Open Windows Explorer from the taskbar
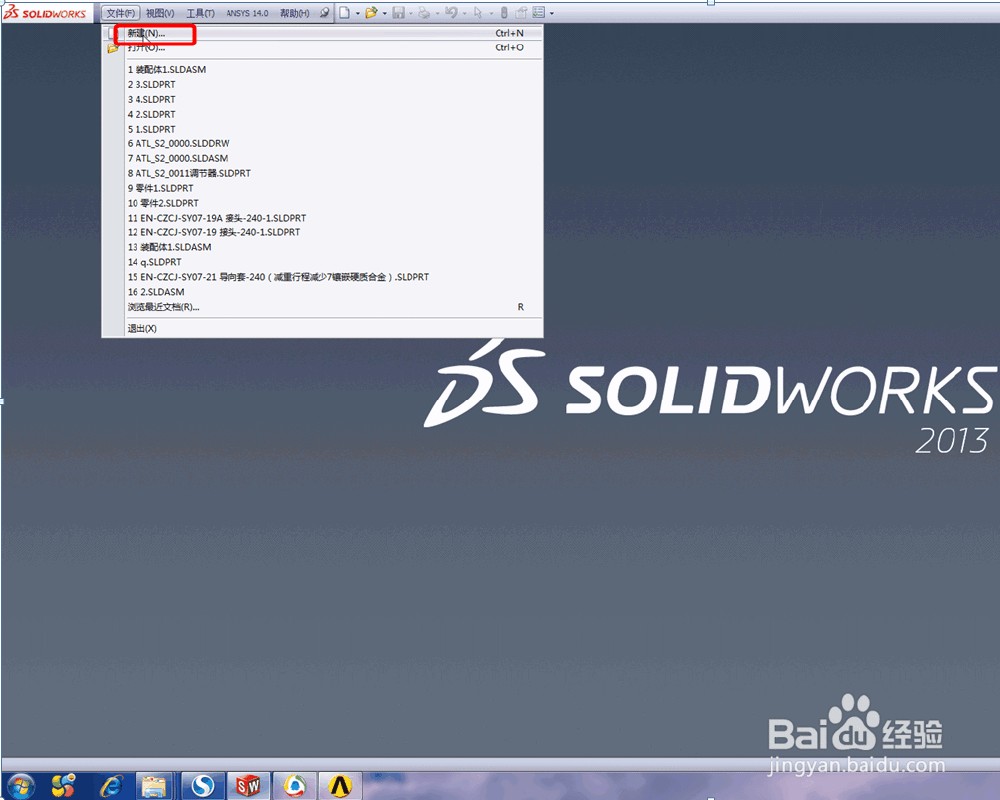Viewport: 1000px width, 800px height. (154, 786)
